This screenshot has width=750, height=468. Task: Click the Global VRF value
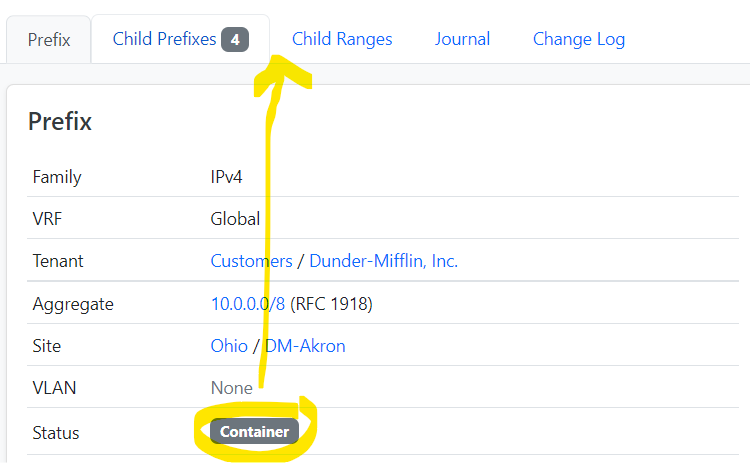235,219
